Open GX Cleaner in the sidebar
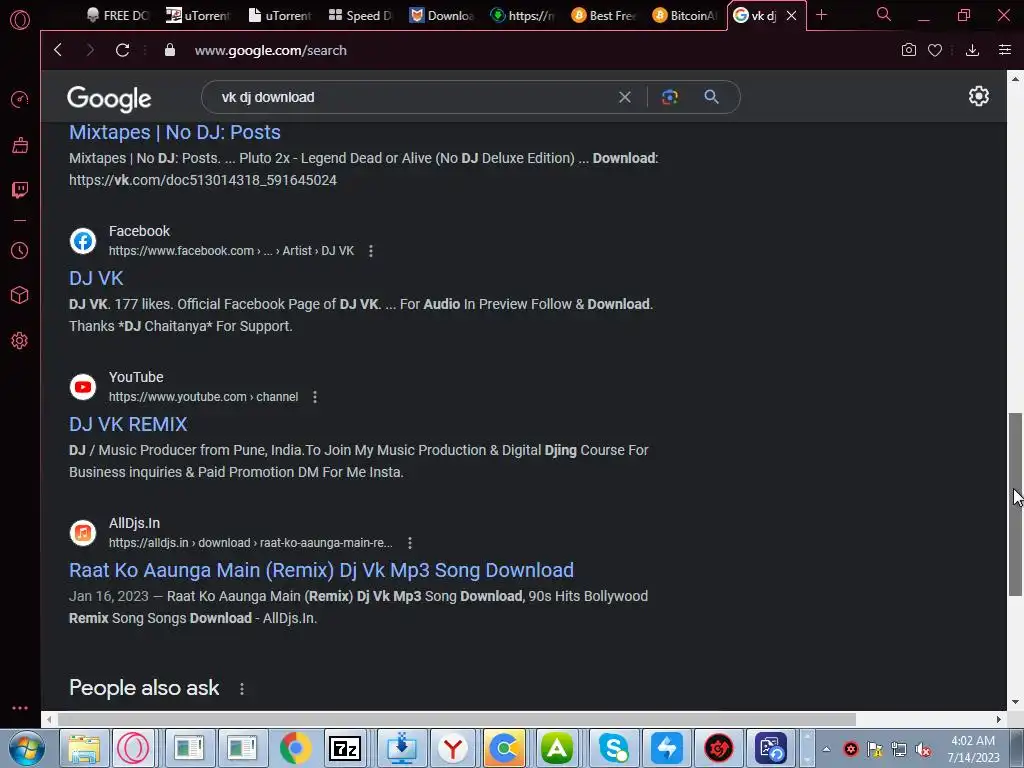 coord(20,145)
